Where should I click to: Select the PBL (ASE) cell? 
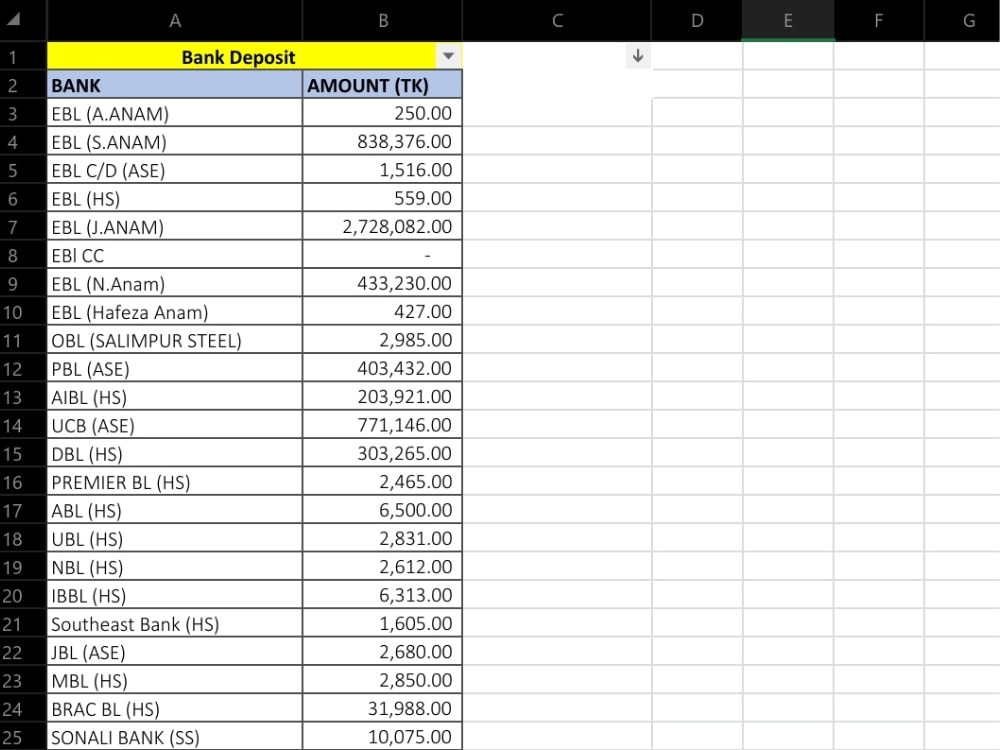175,368
